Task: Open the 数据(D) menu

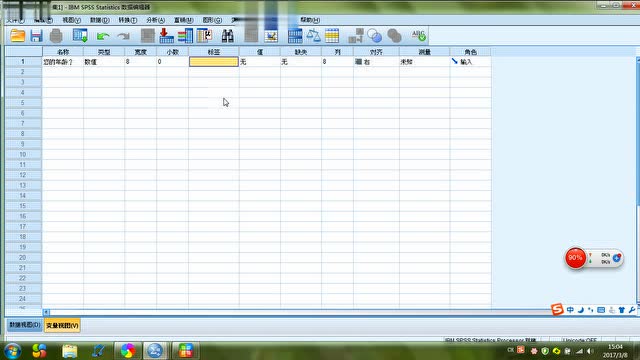Action: point(100,20)
